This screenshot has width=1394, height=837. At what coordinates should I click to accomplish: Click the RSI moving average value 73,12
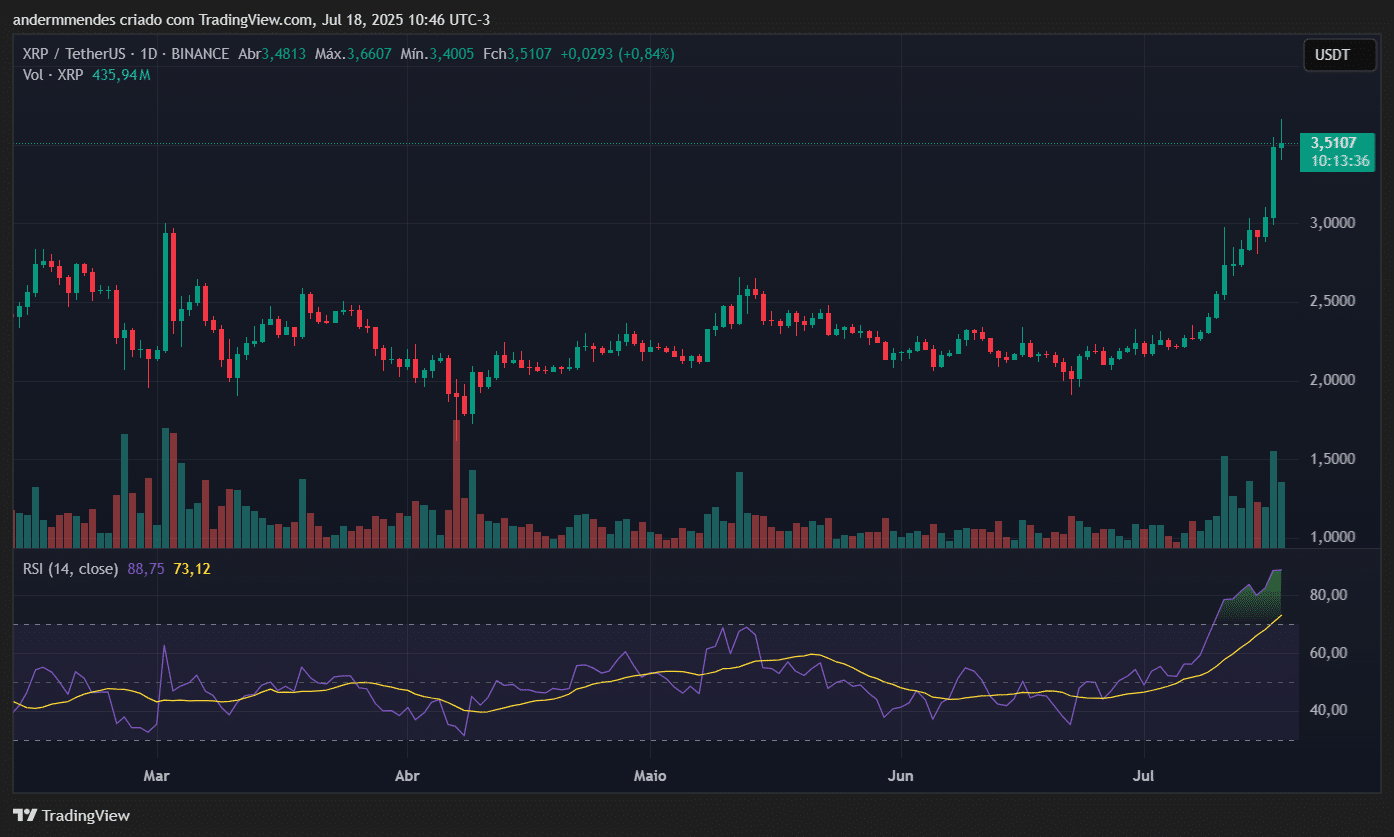[192, 569]
